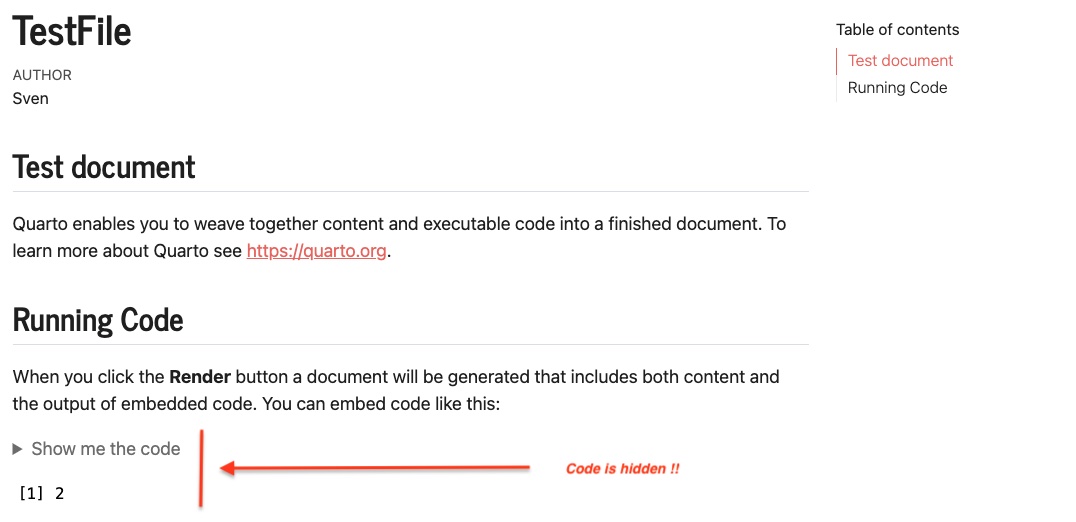
Task: Click the red vertical line annotation
Action: pos(201,468)
